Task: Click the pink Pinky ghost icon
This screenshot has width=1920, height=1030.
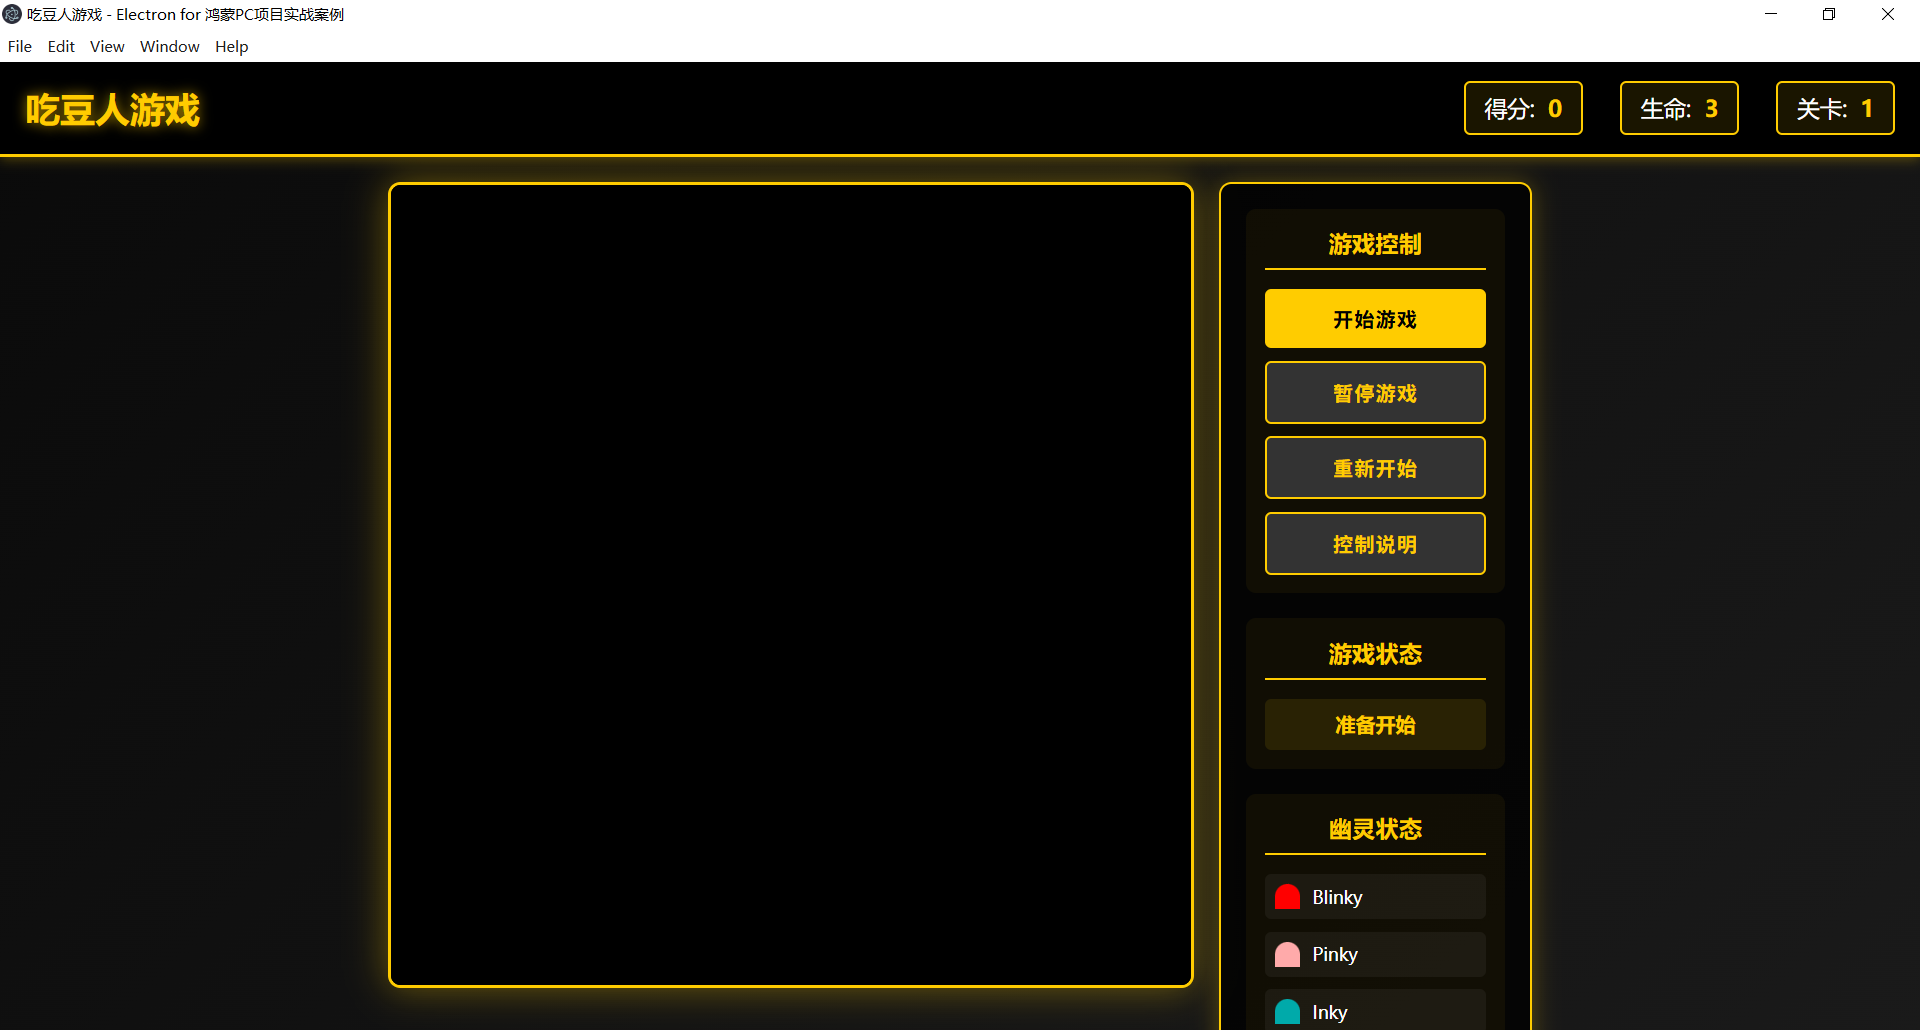Action: 1287,954
